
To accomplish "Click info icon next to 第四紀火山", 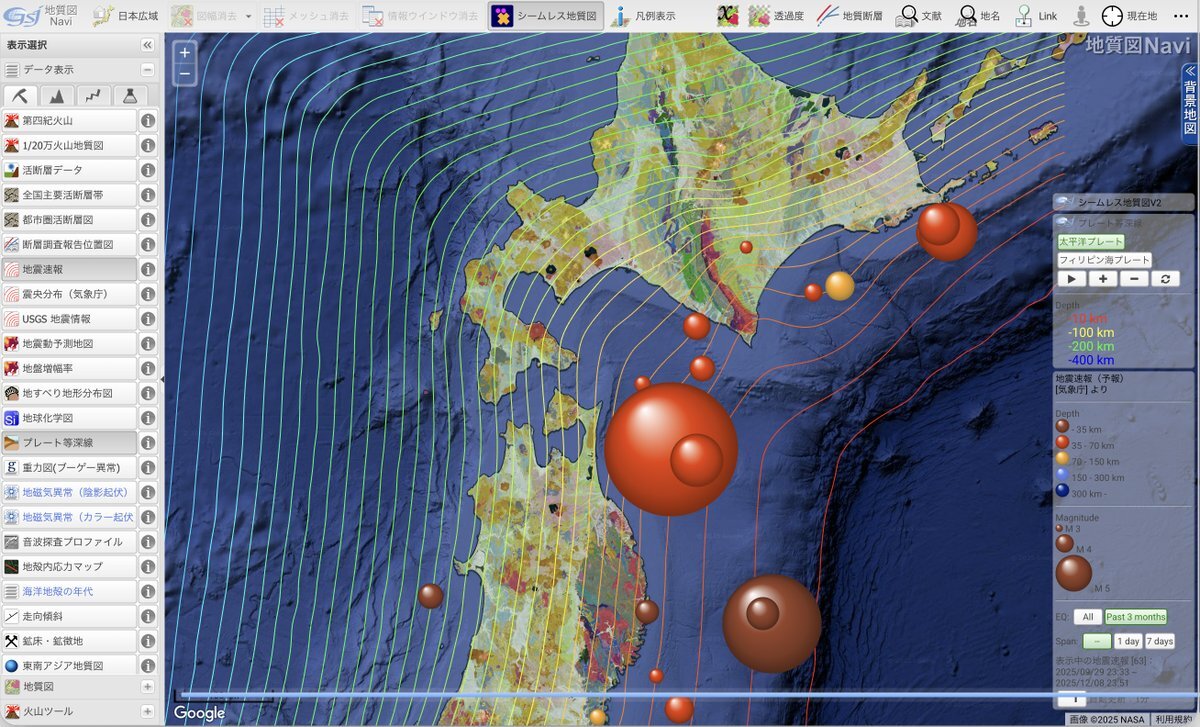I will 147,121.
